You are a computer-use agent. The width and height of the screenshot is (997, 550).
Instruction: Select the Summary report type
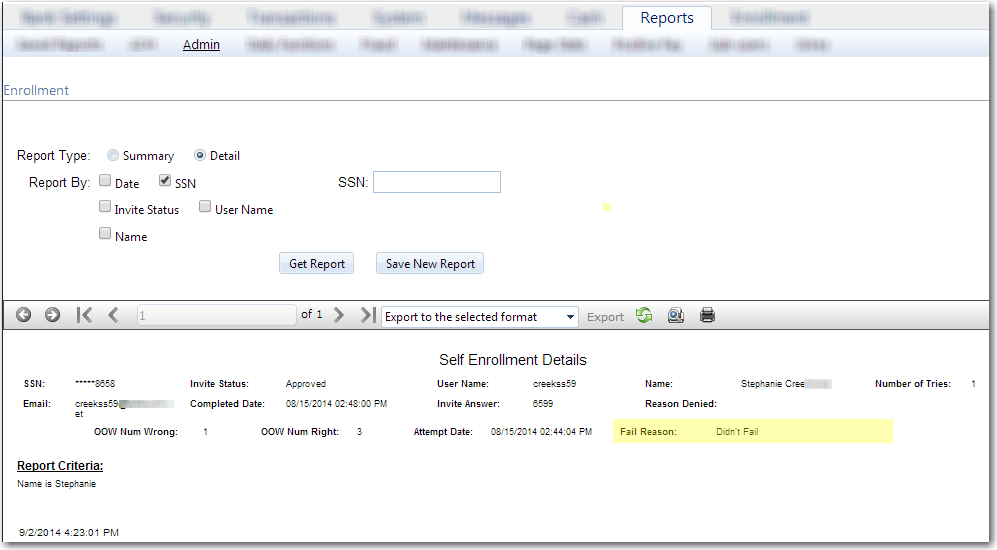113,156
